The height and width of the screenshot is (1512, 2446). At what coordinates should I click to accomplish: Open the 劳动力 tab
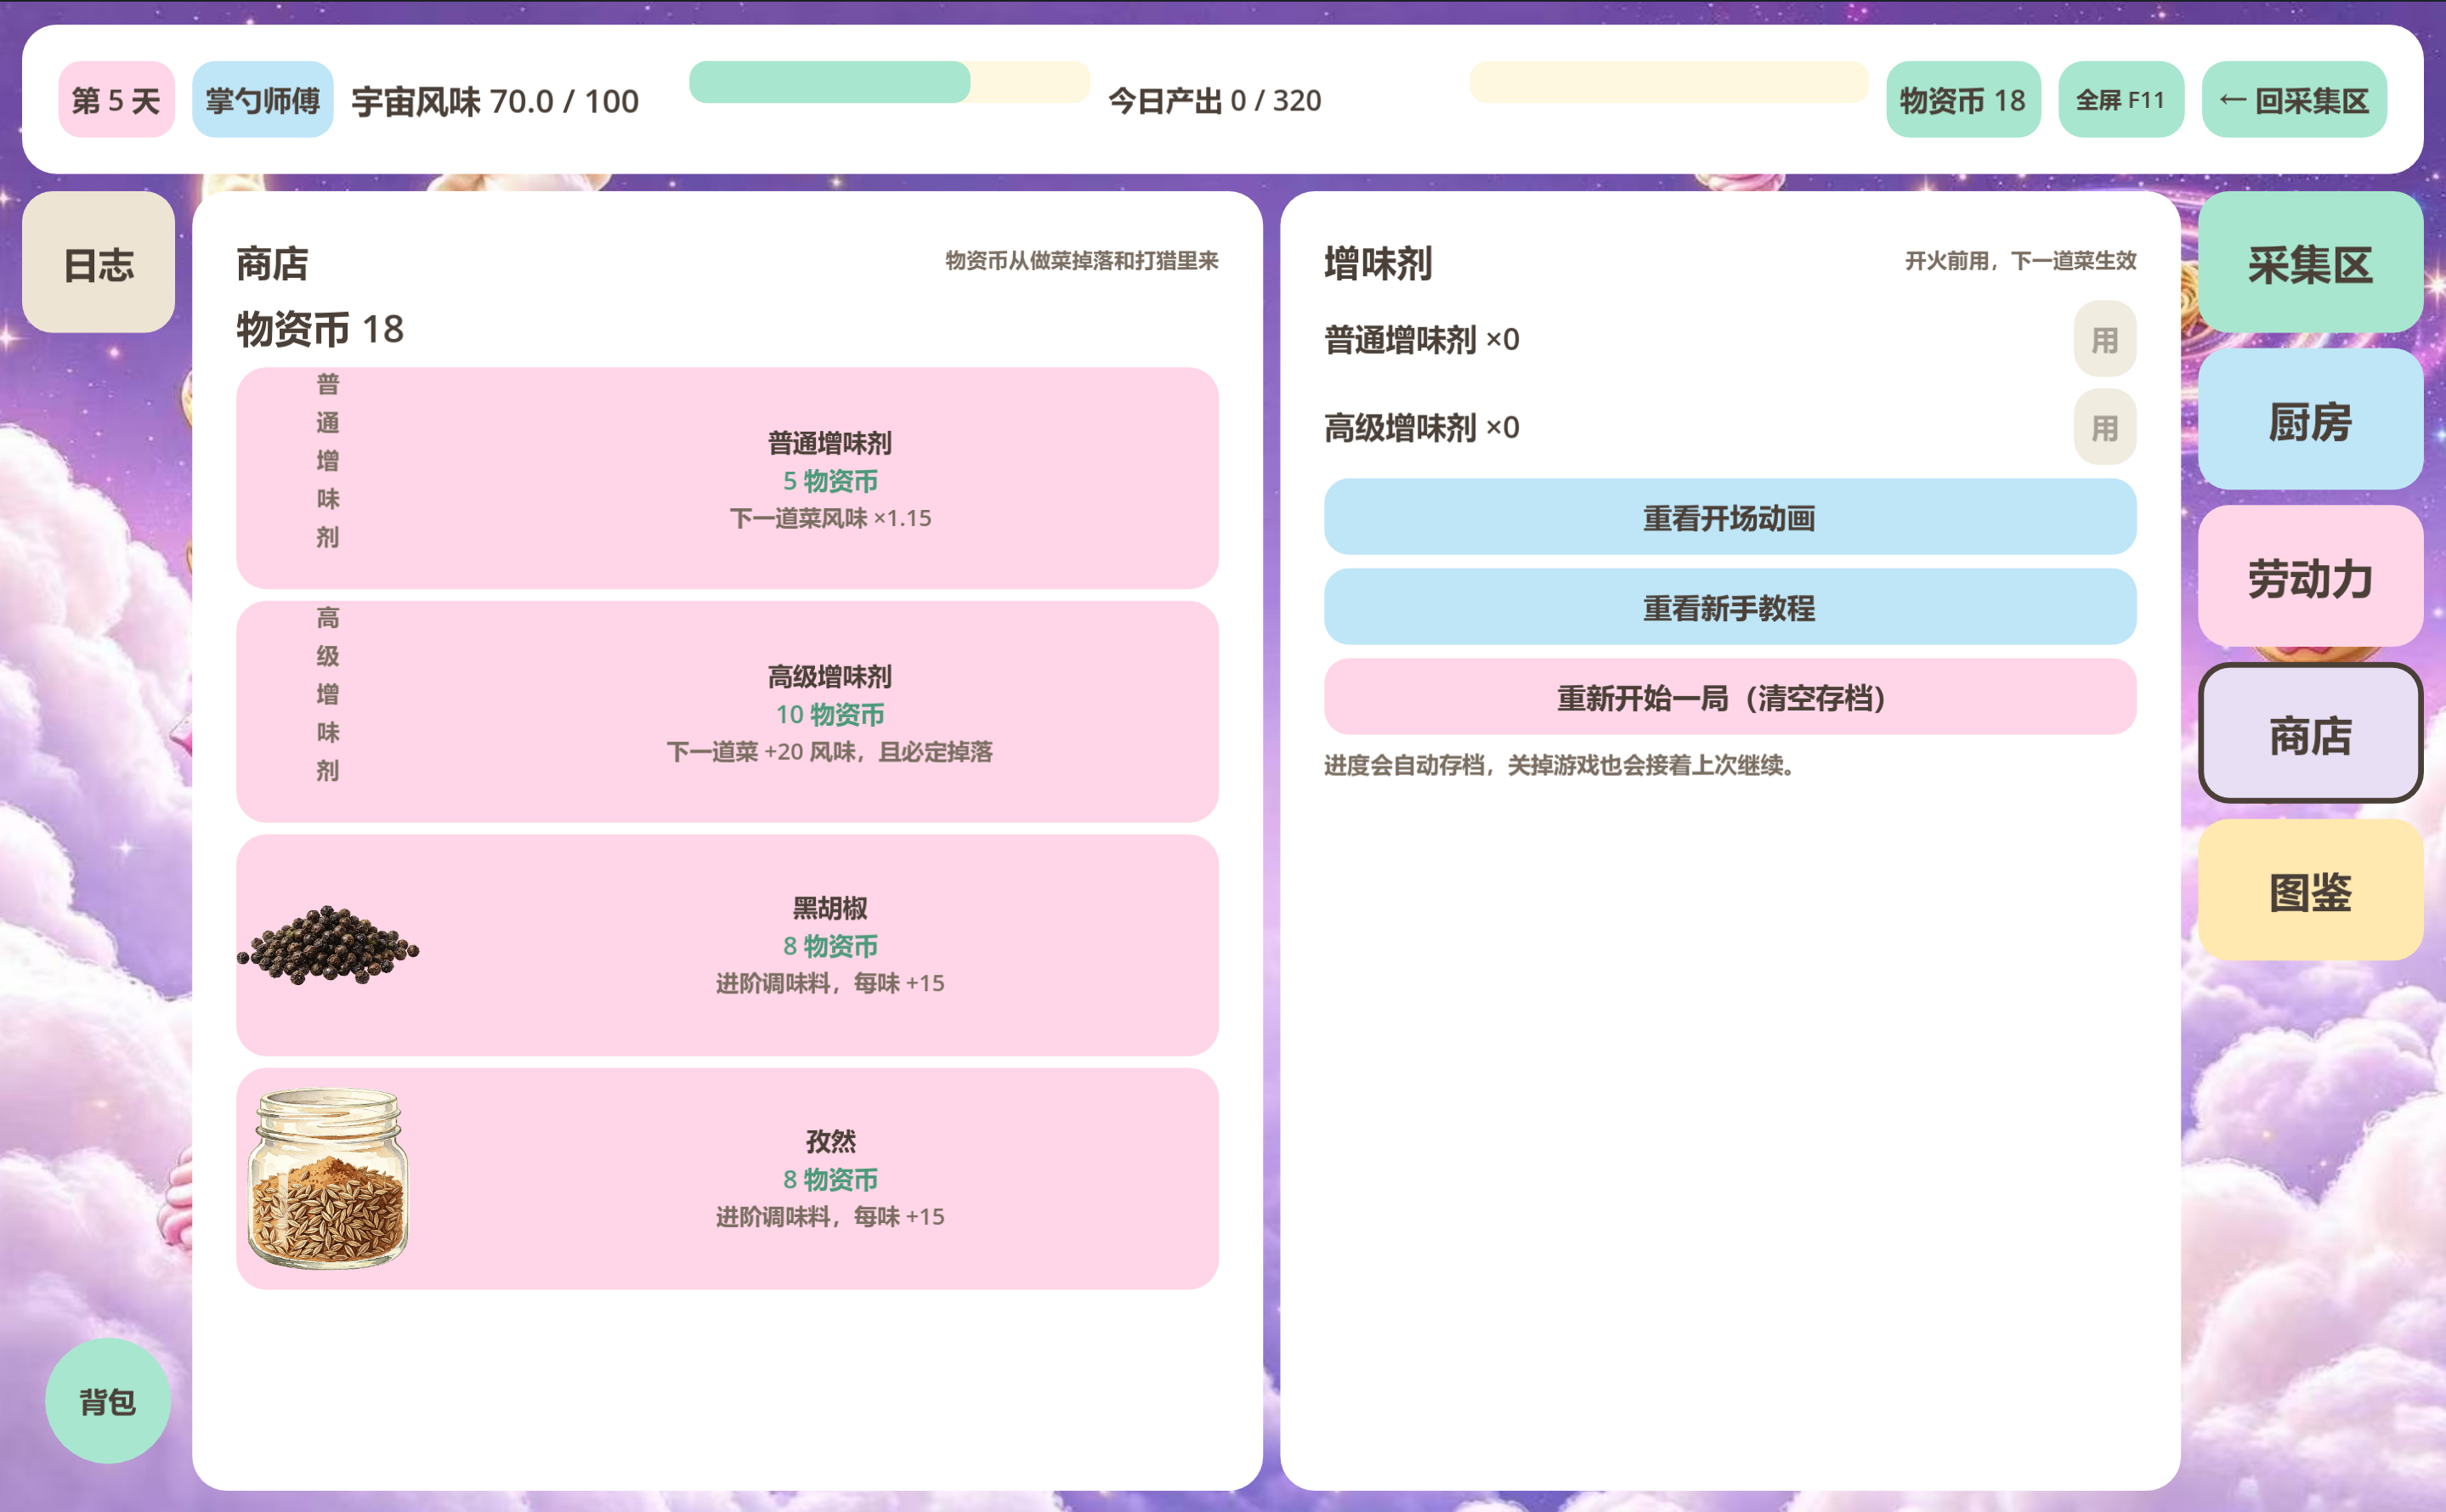click(x=2310, y=577)
